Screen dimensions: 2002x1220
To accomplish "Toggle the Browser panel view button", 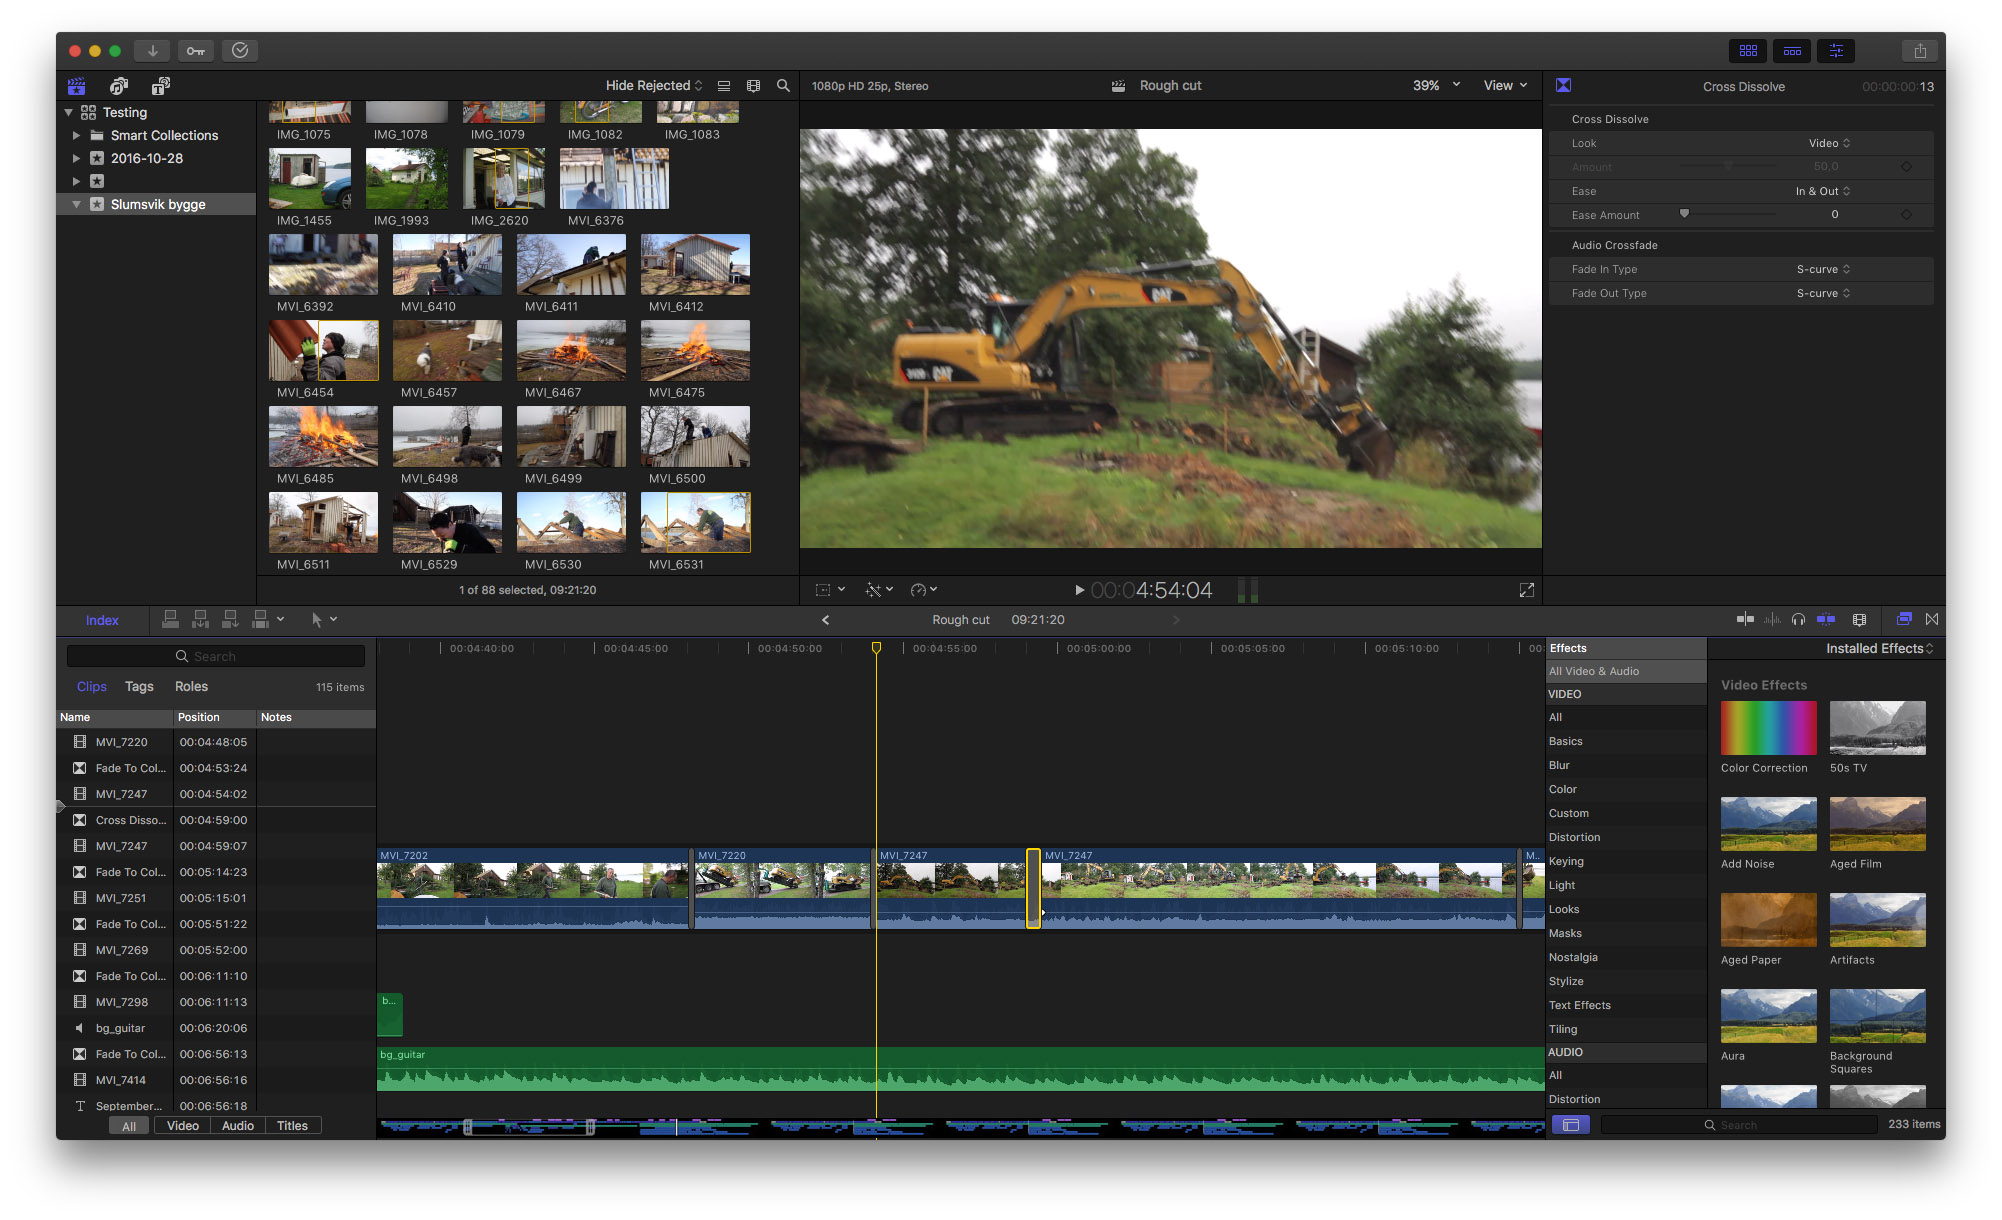I will click(1748, 51).
